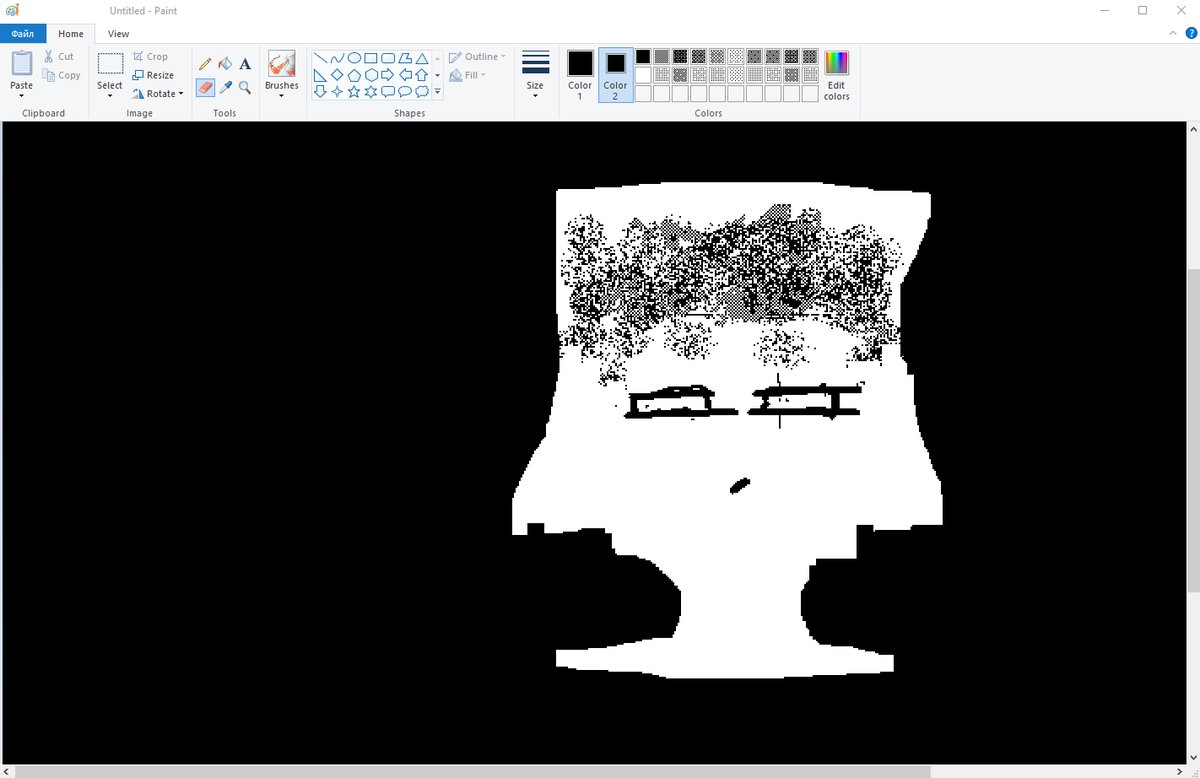Pick the Eraser tool
This screenshot has height=778, width=1200.
(205, 88)
